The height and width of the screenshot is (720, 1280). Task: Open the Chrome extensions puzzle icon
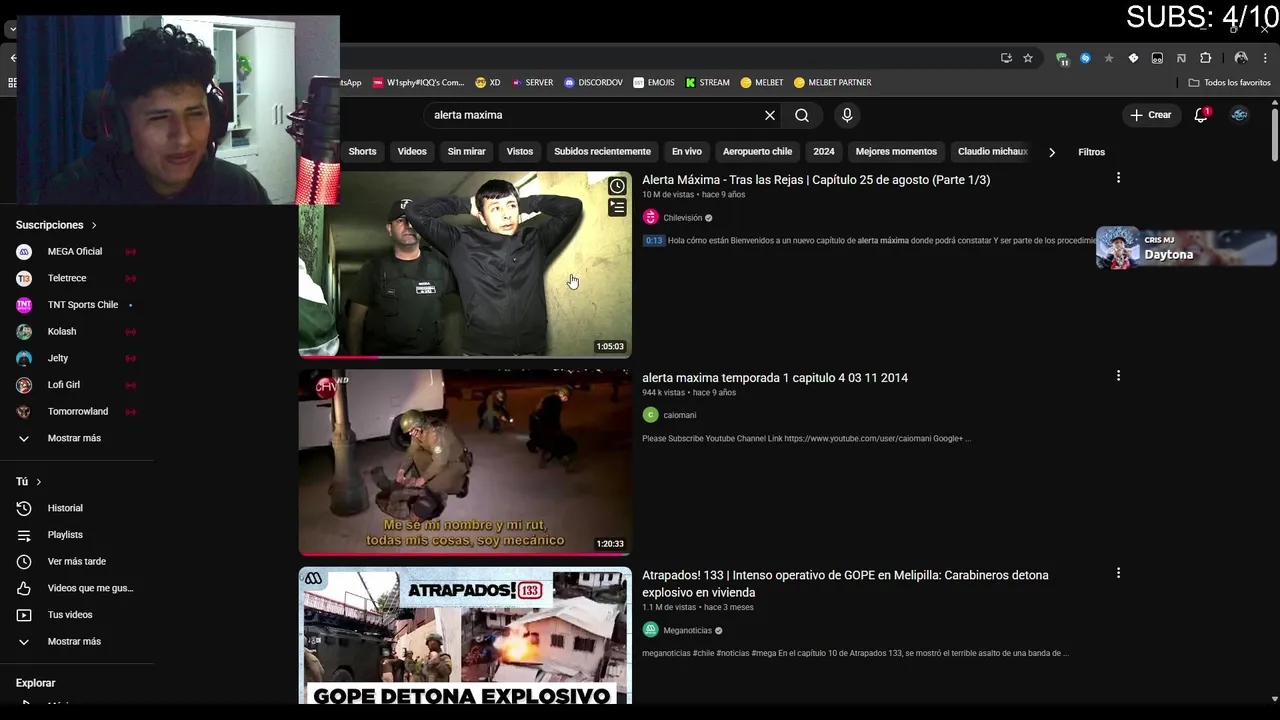click(1205, 58)
